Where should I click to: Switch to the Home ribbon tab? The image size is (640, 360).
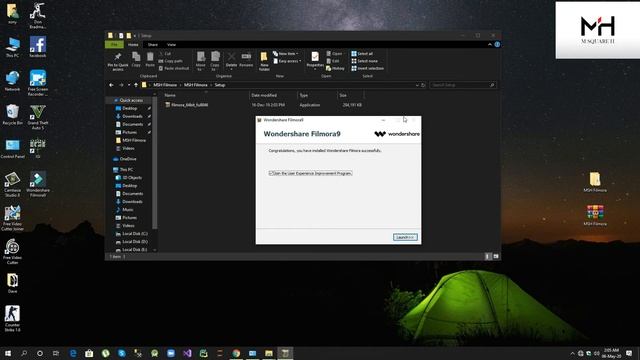(133, 44)
